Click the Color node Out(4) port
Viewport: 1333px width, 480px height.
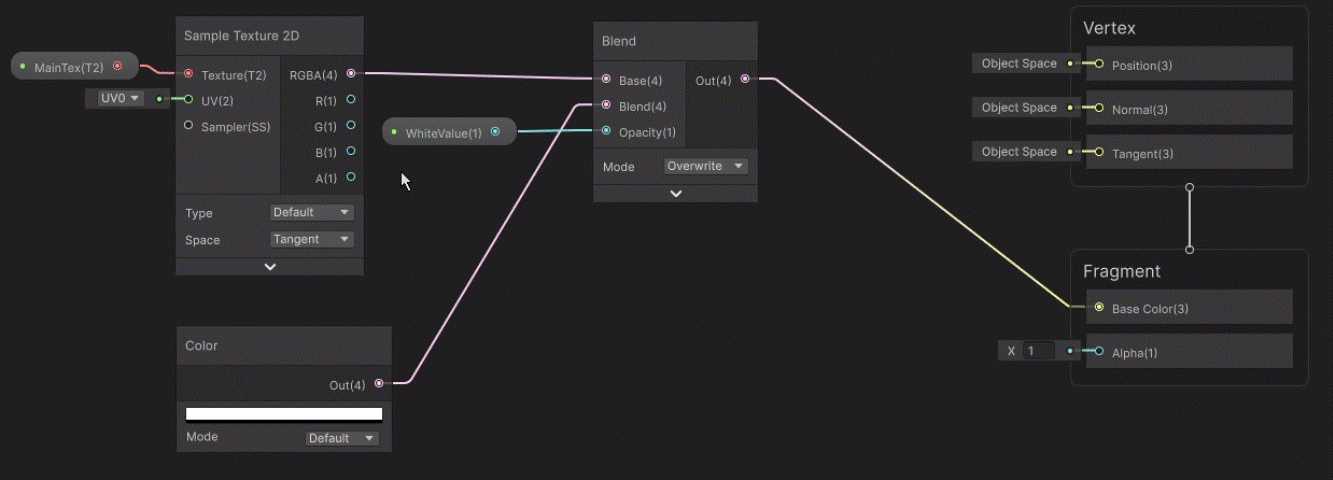[379, 383]
